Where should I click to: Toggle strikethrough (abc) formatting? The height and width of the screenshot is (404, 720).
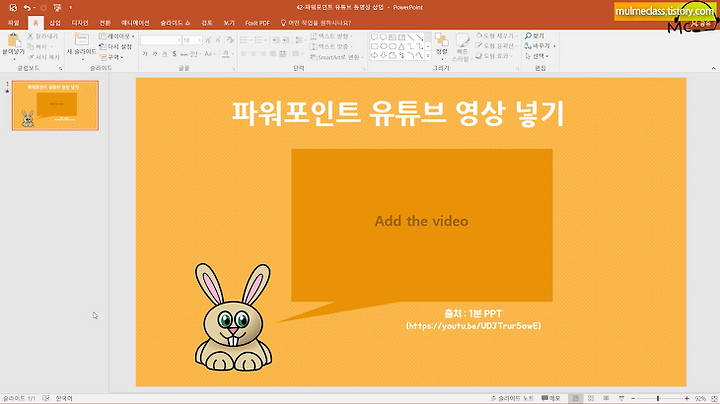[x=184, y=54]
